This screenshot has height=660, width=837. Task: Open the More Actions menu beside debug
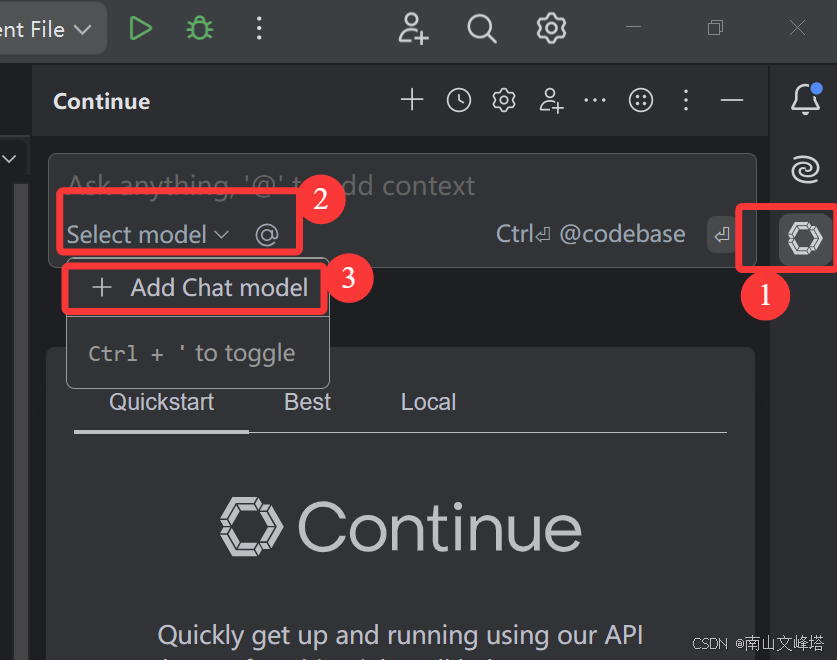coord(259,28)
